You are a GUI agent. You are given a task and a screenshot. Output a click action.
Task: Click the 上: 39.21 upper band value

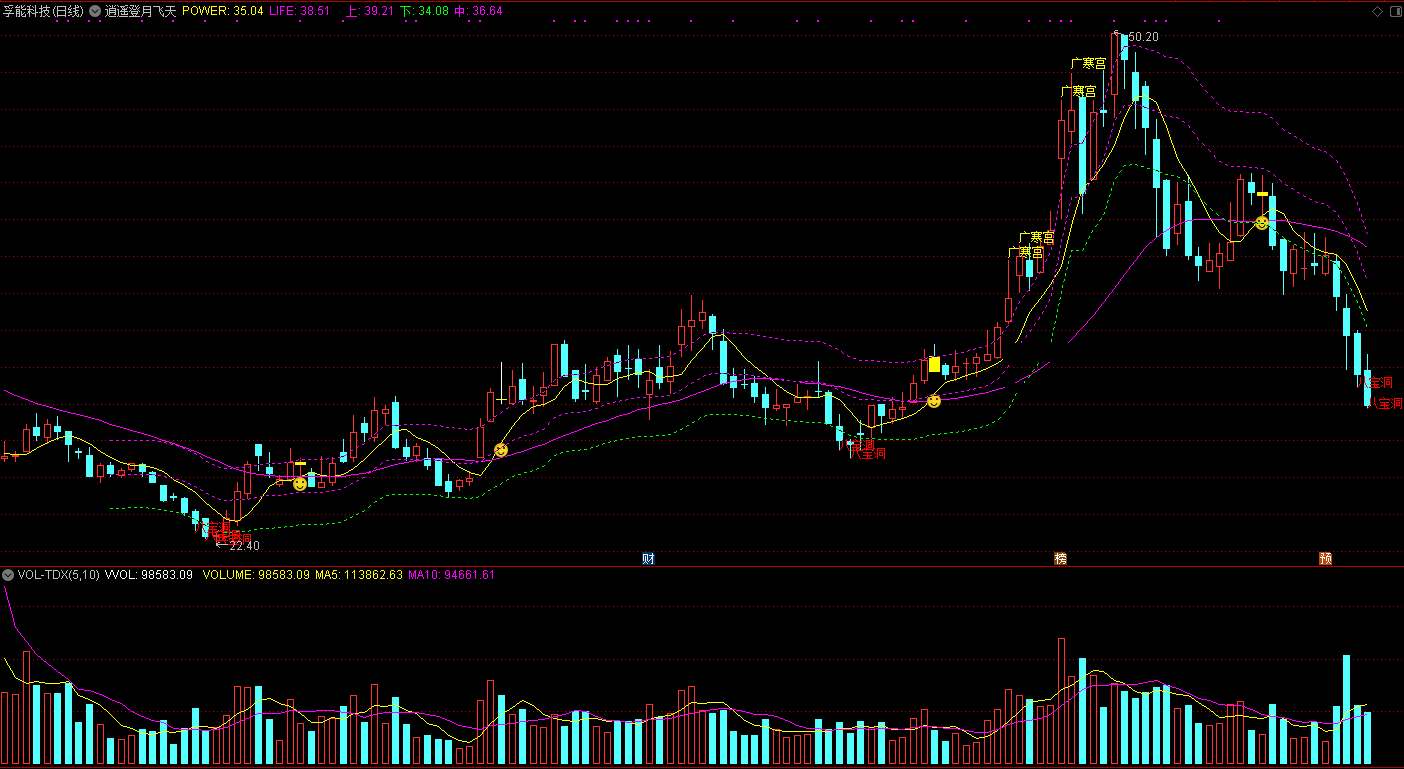(x=368, y=11)
